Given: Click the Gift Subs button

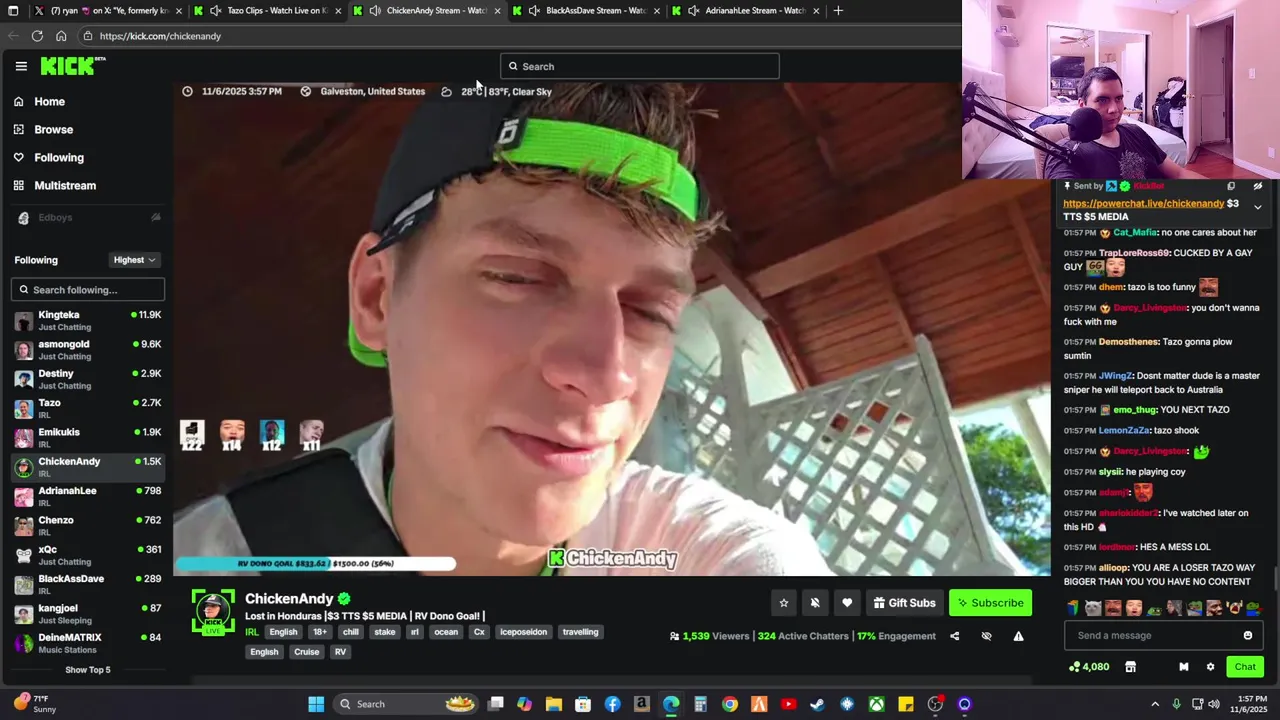Looking at the screenshot, I should tap(904, 603).
